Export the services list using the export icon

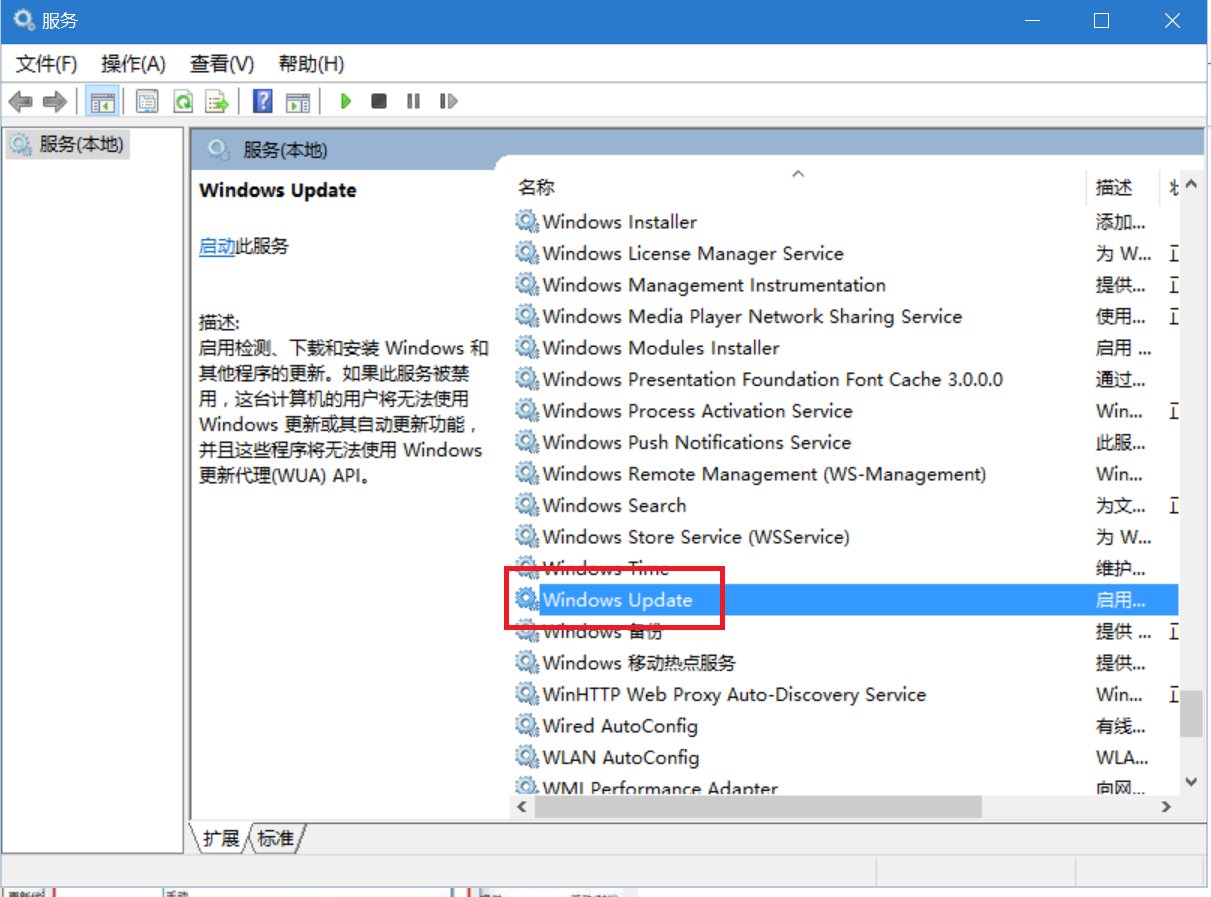(x=217, y=101)
